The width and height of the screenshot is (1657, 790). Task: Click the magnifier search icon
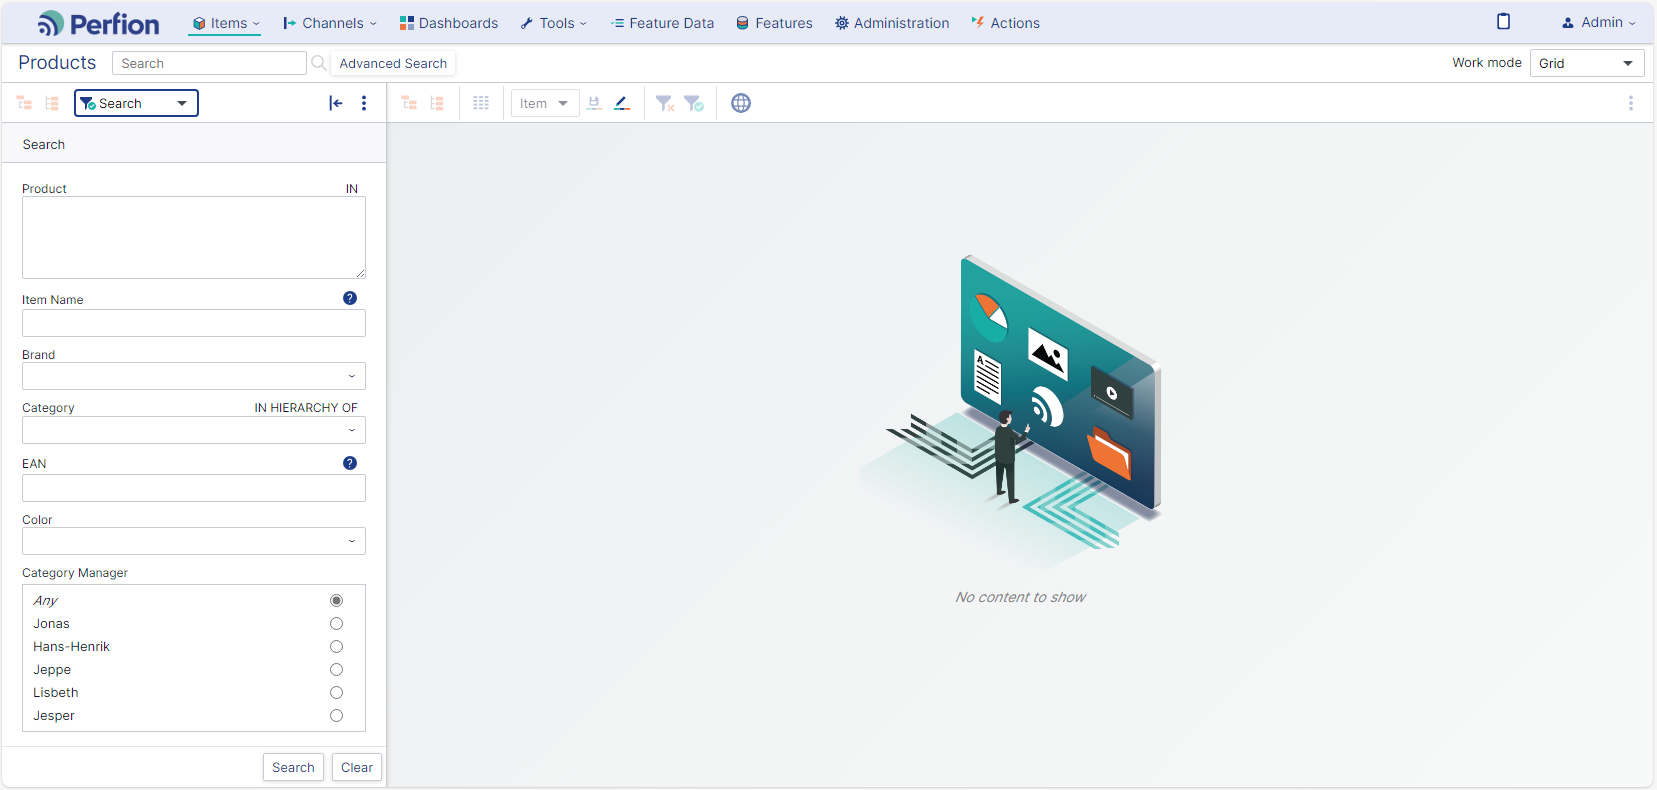pyautogui.click(x=319, y=63)
